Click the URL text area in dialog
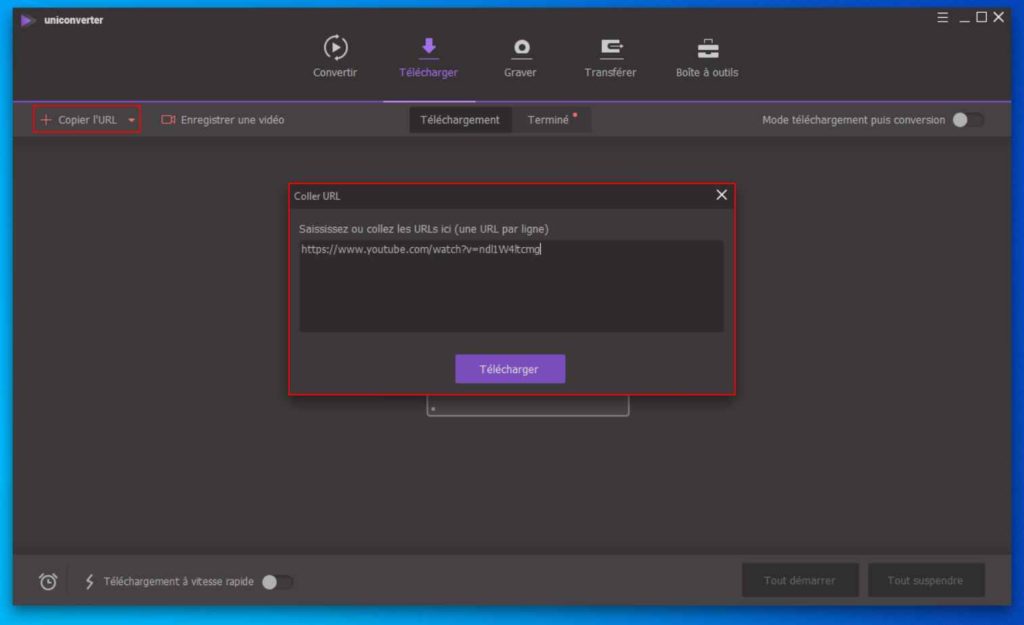 [511, 286]
